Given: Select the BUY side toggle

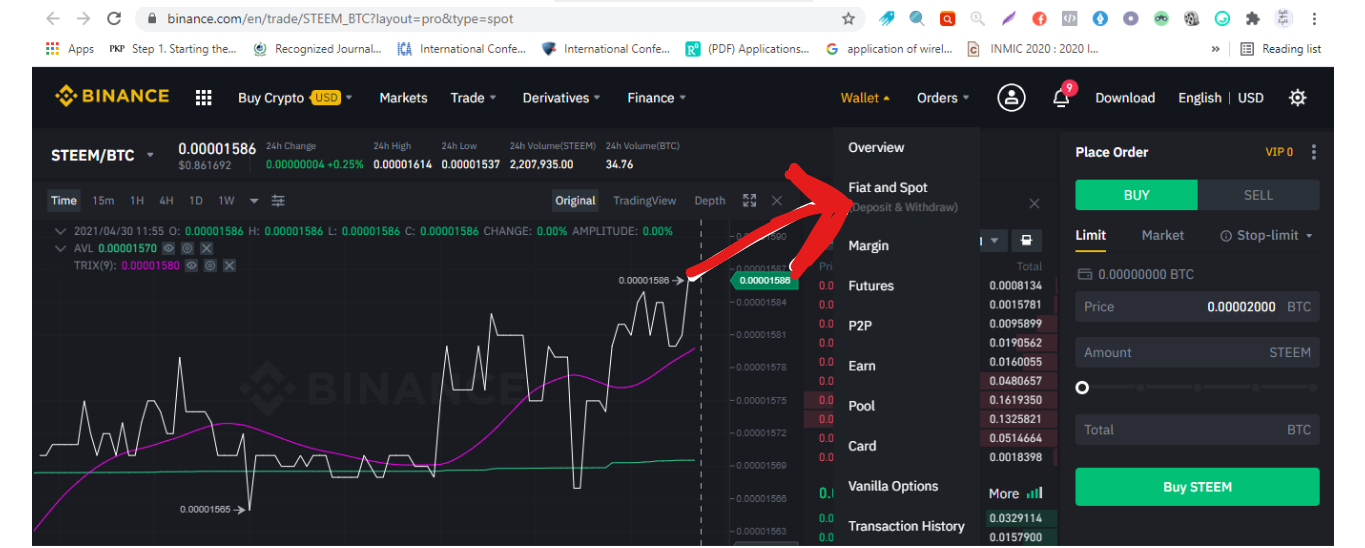Looking at the screenshot, I should (x=1136, y=195).
